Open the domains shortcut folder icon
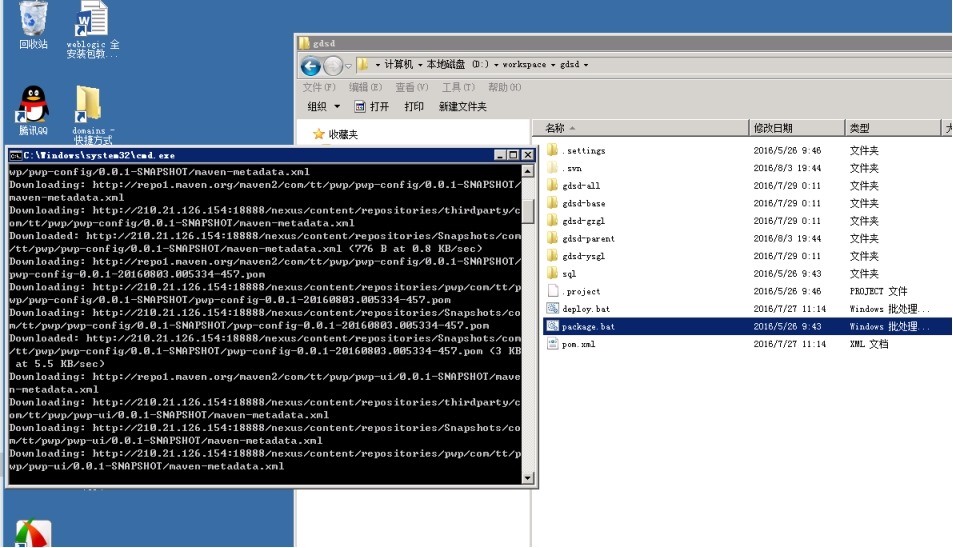Viewport: 953px width, 548px height. pos(88,104)
